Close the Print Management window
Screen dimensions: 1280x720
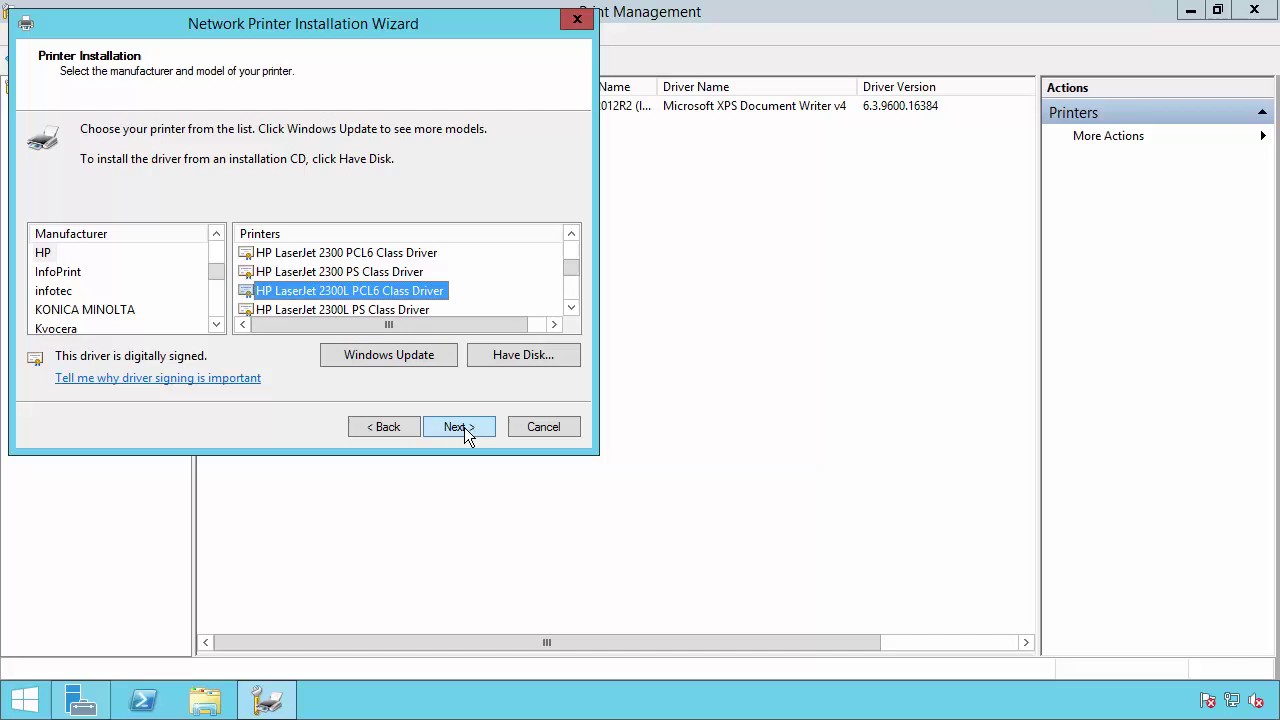point(1254,11)
